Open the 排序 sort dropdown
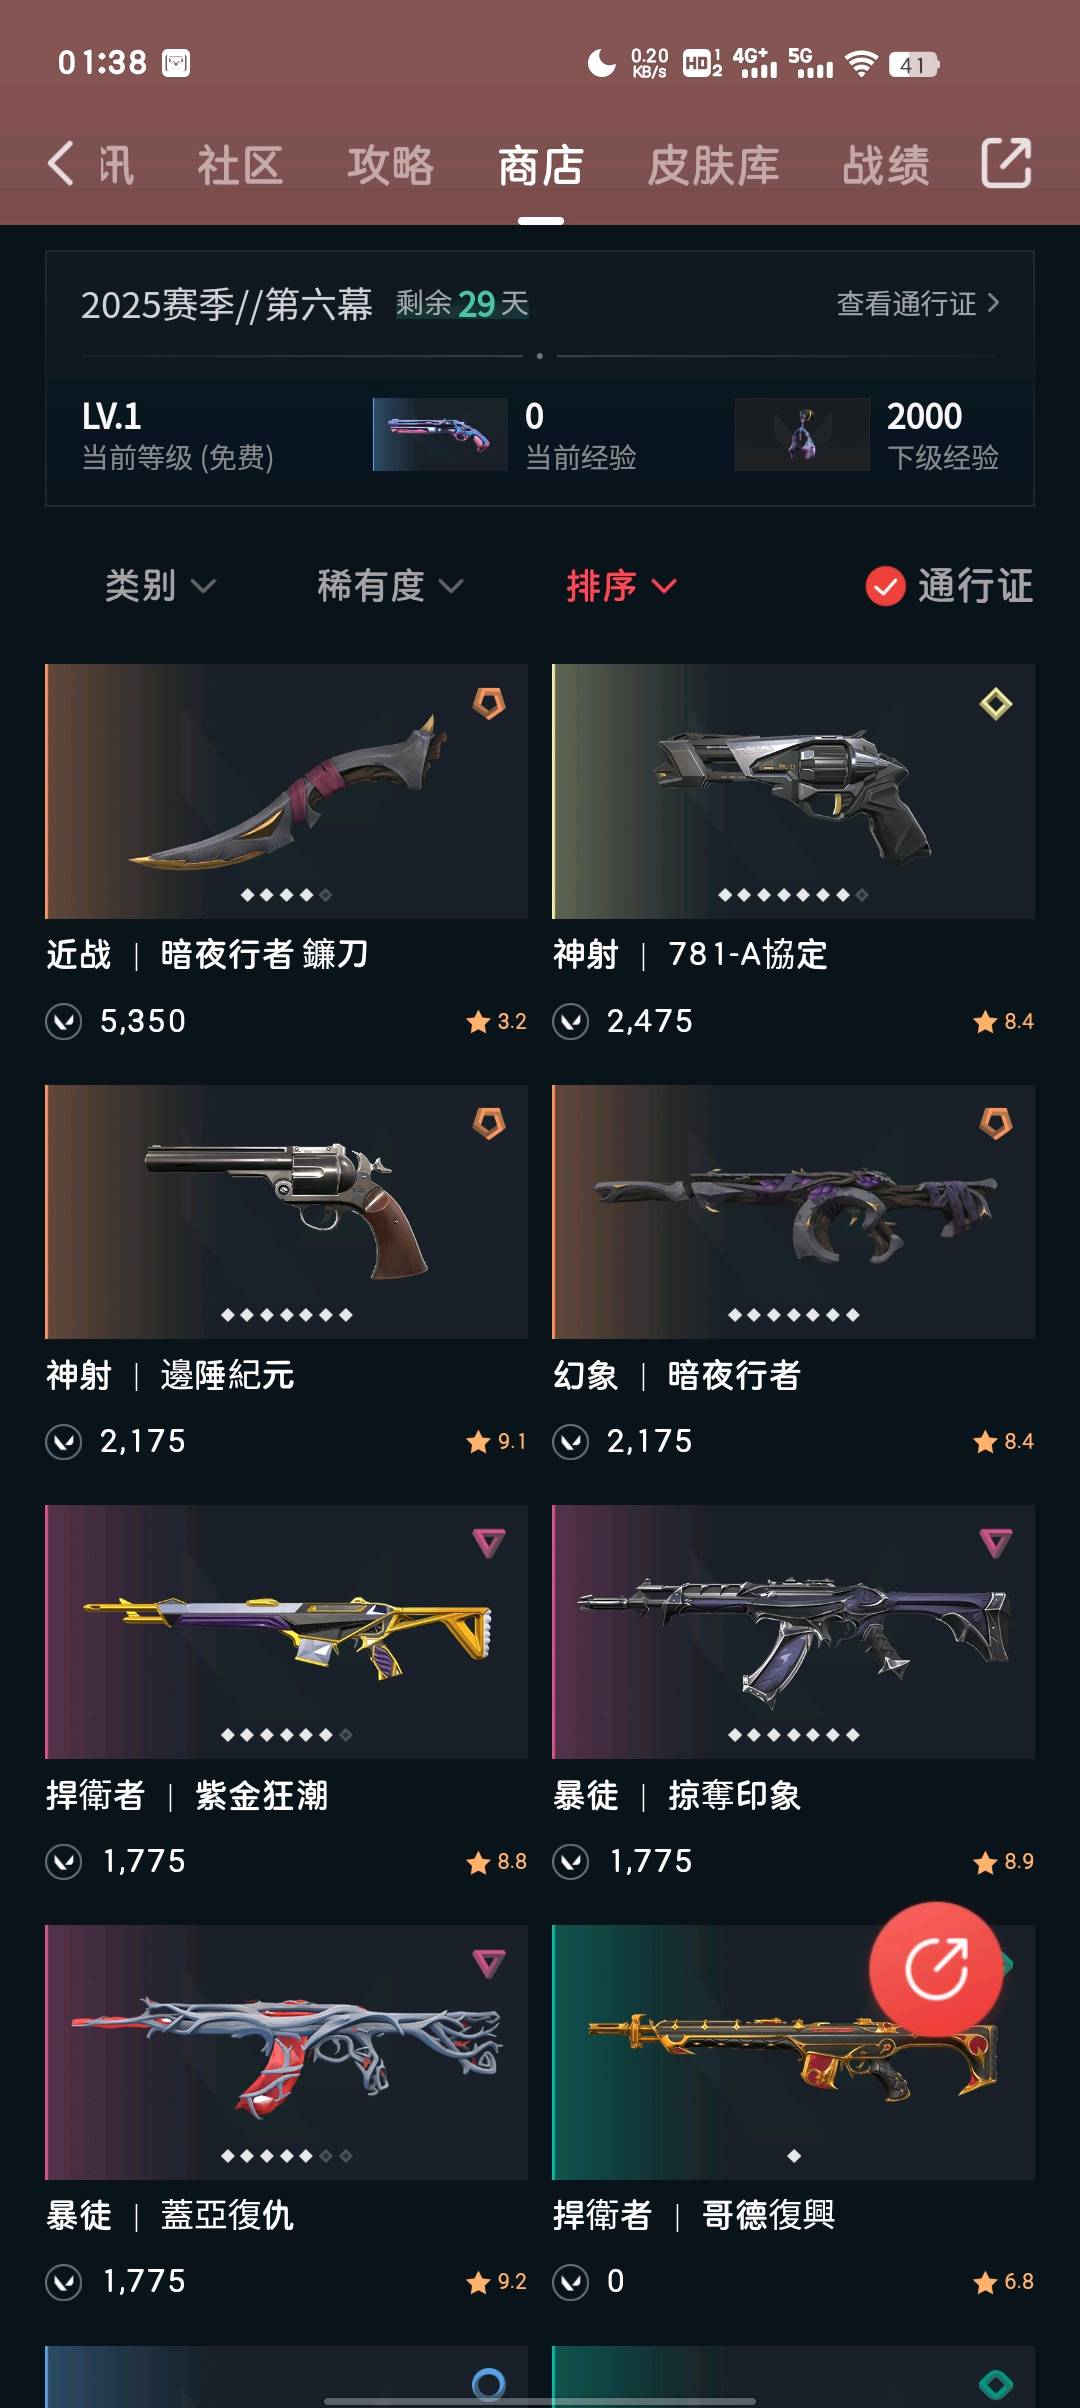1080x2408 pixels. (x=622, y=586)
